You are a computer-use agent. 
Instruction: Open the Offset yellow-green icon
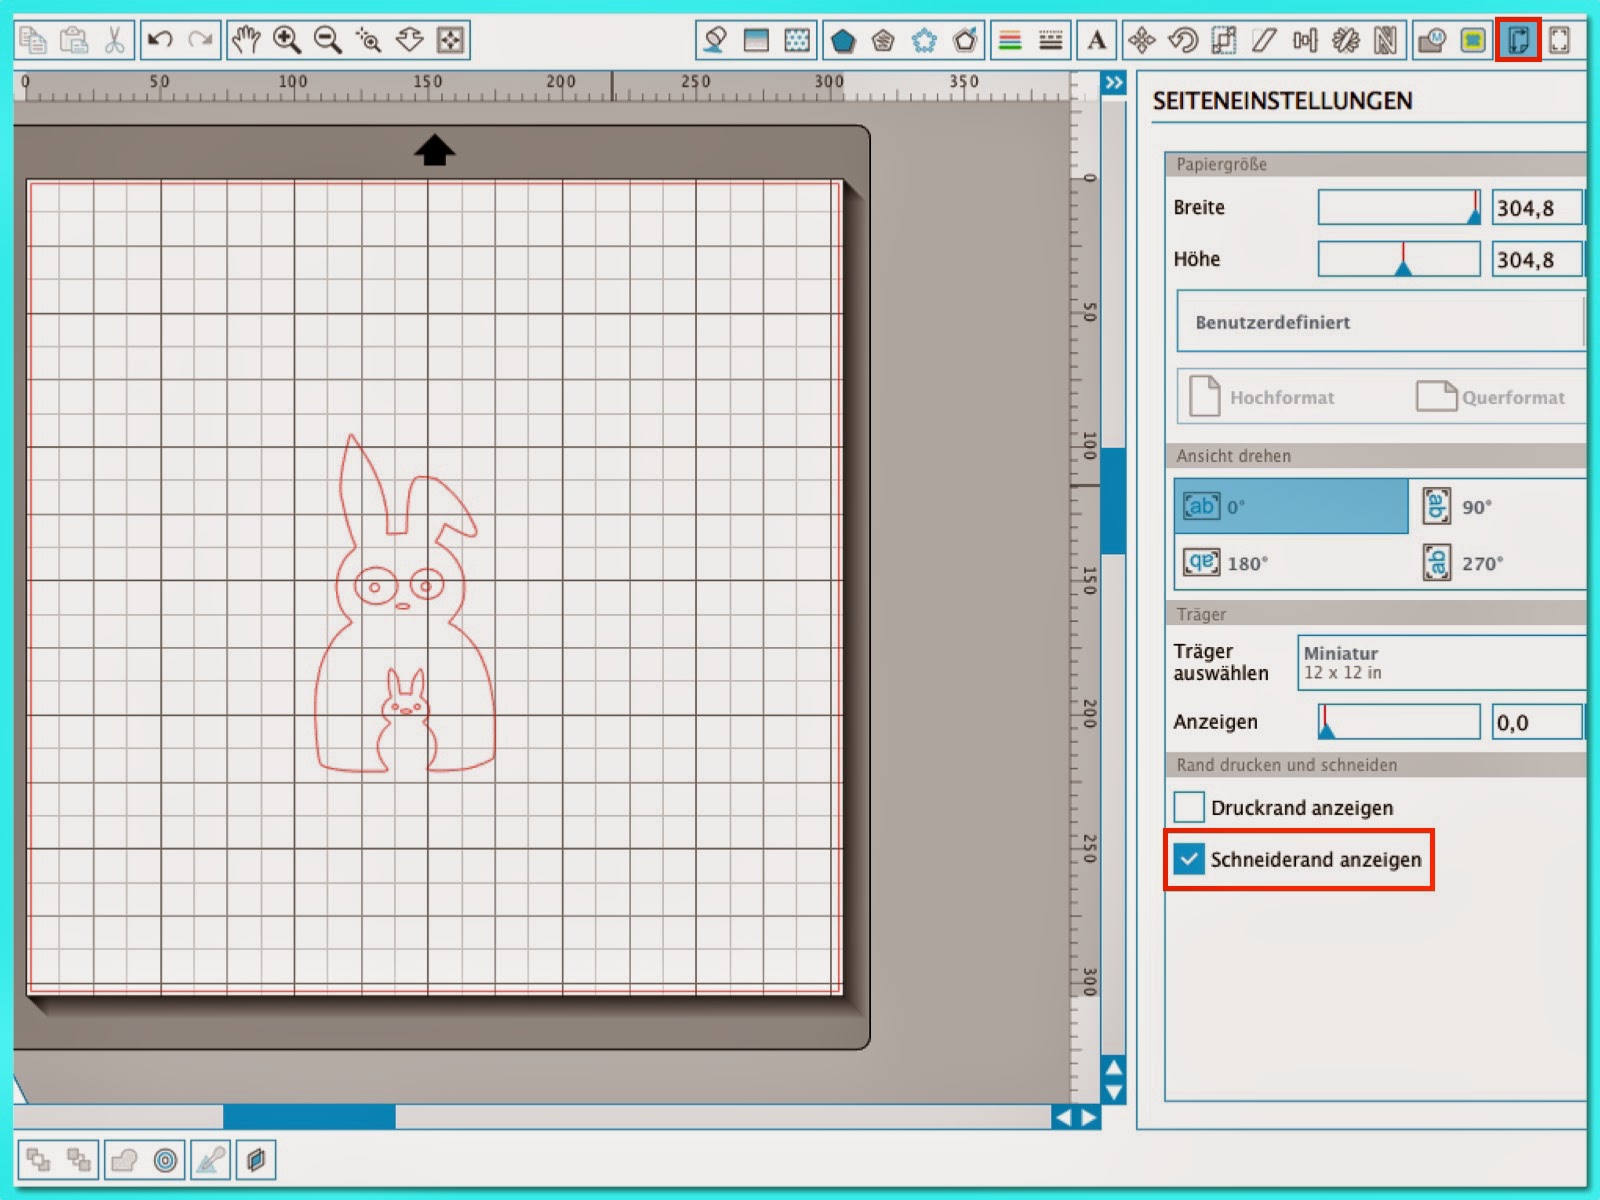tap(1473, 40)
